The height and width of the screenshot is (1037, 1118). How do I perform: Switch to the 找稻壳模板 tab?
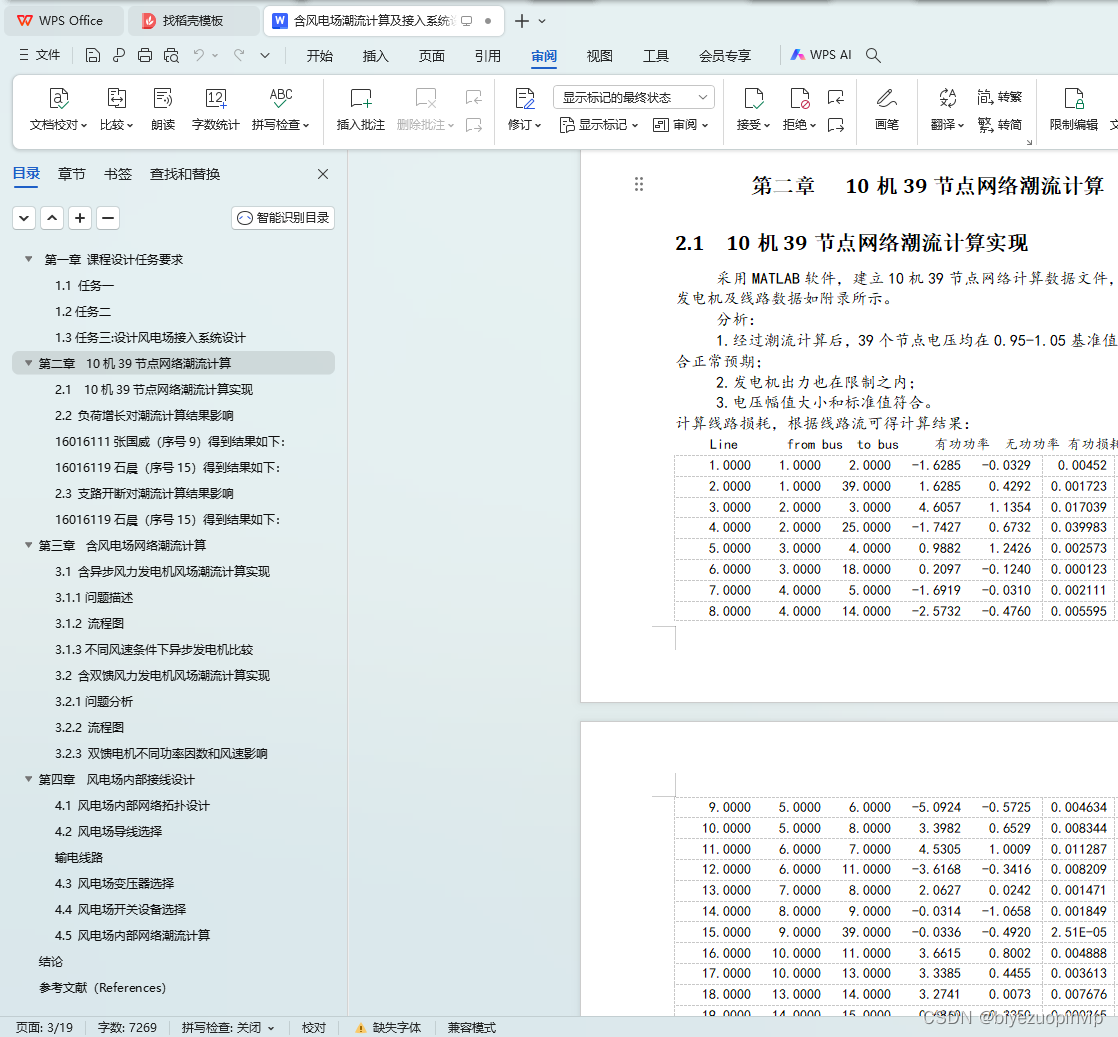tap(193, 21)
